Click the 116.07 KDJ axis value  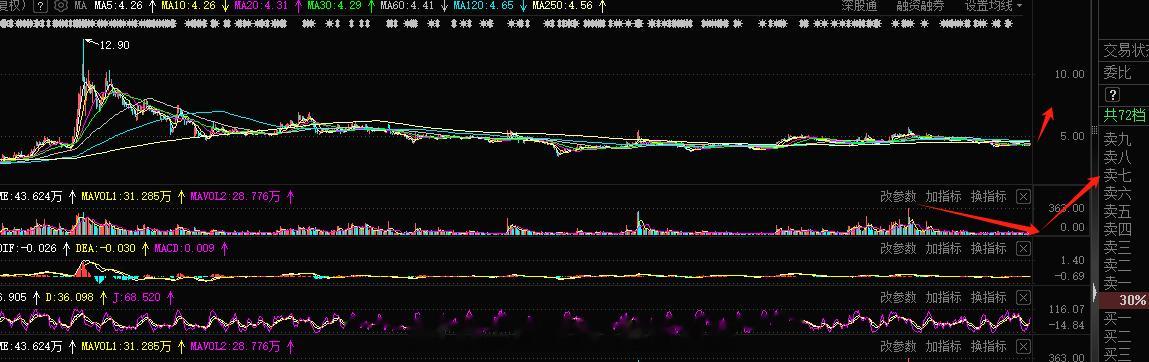pyautogui.click(x=1068, y=310)
